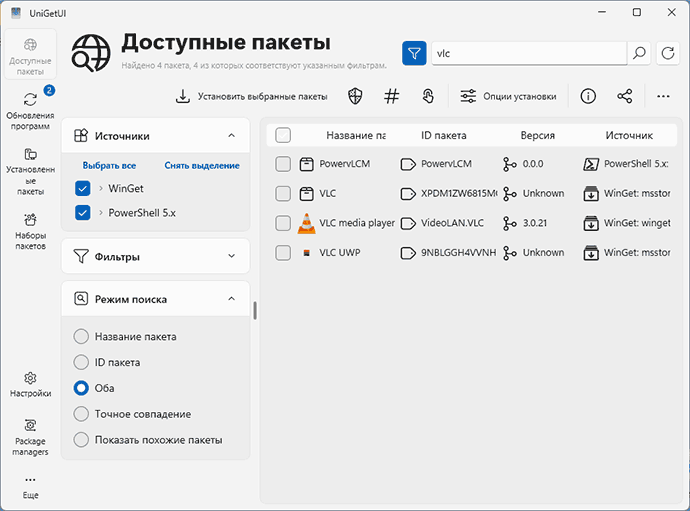Click version branch icon in VLC media player row
Screen dimensions: 690x511
click(x=510, y=223)
